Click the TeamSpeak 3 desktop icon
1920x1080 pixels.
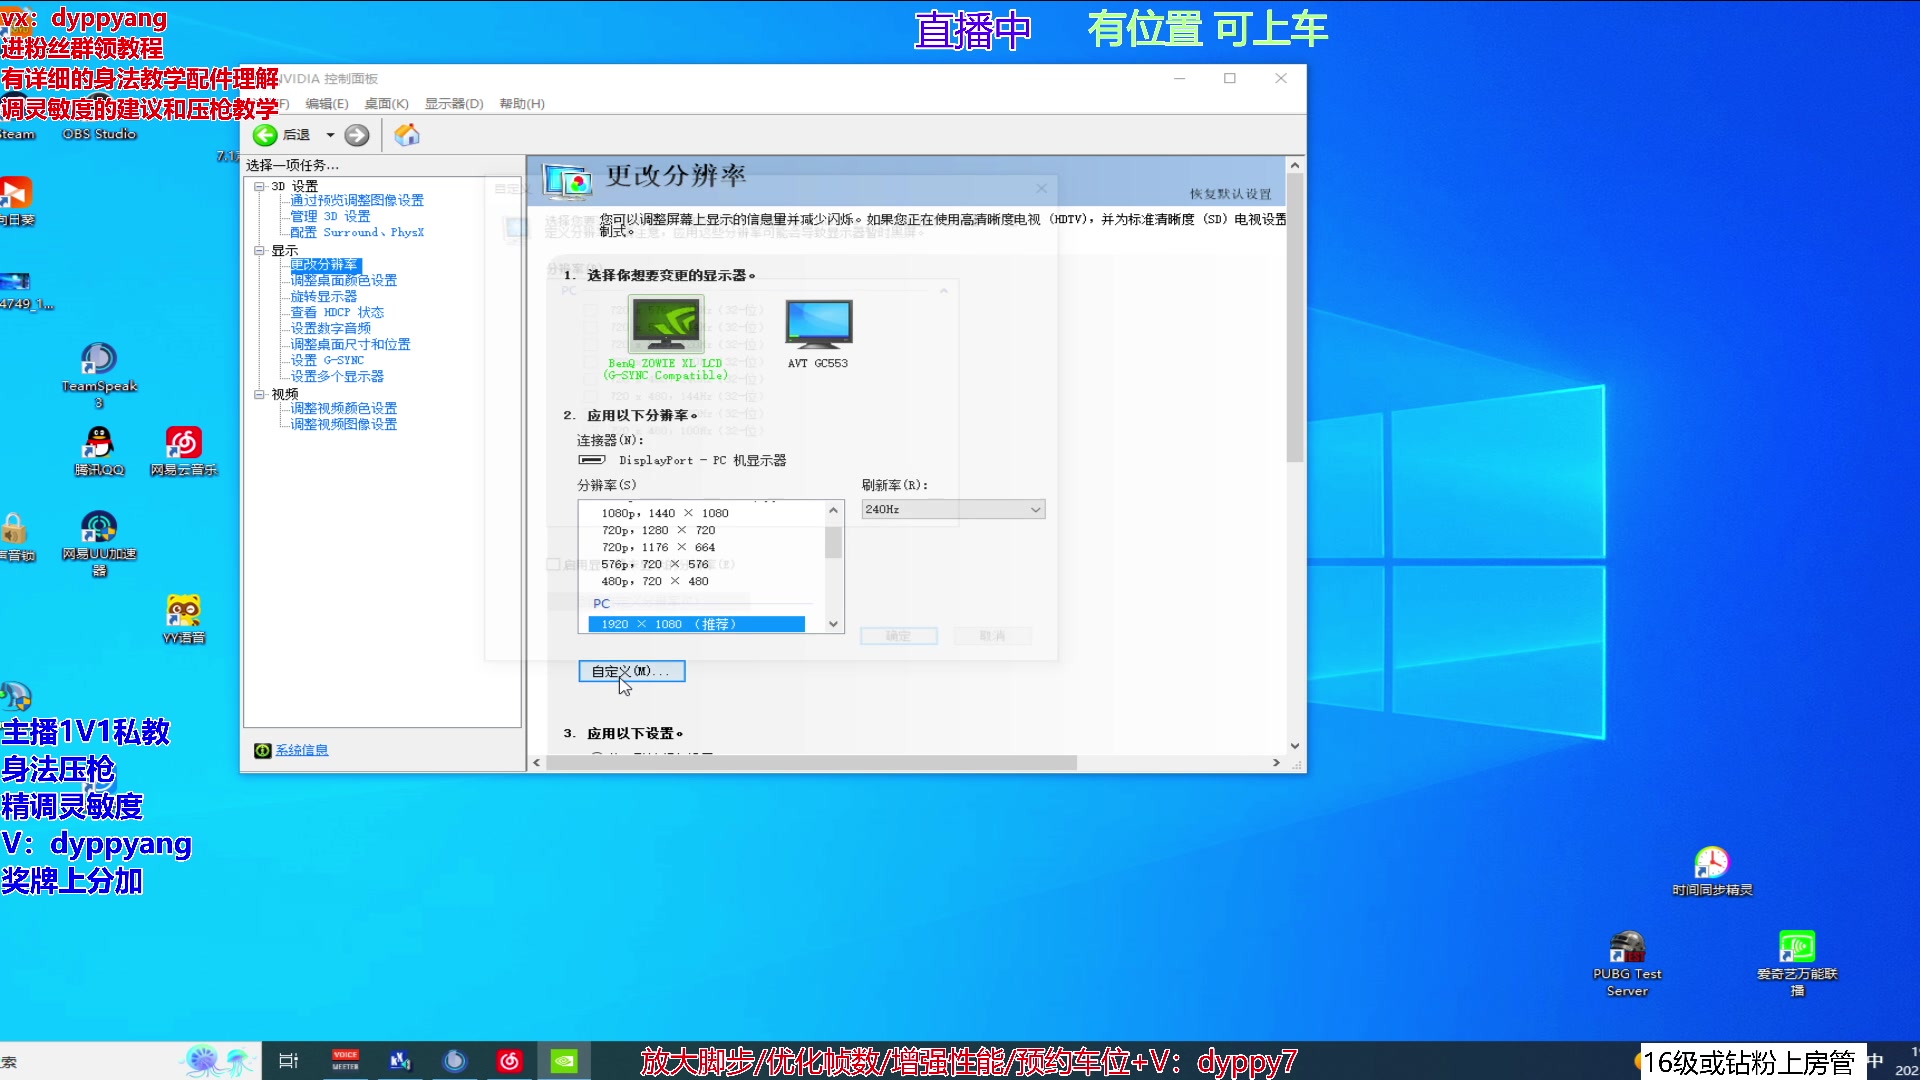click(99, 375)
